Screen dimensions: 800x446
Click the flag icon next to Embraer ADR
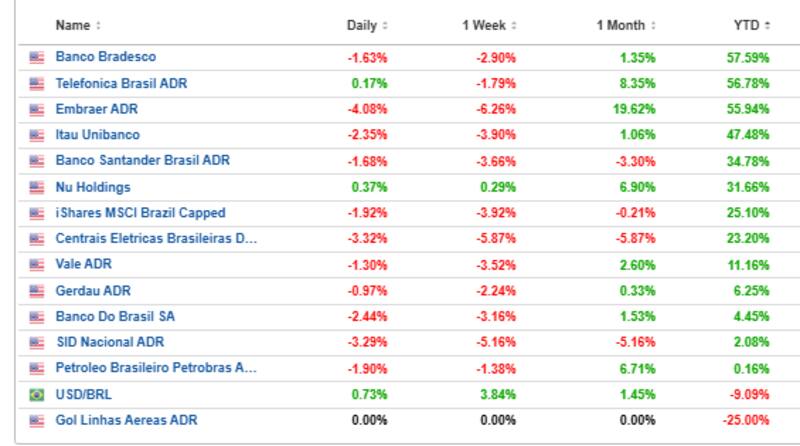pos(37,110)
